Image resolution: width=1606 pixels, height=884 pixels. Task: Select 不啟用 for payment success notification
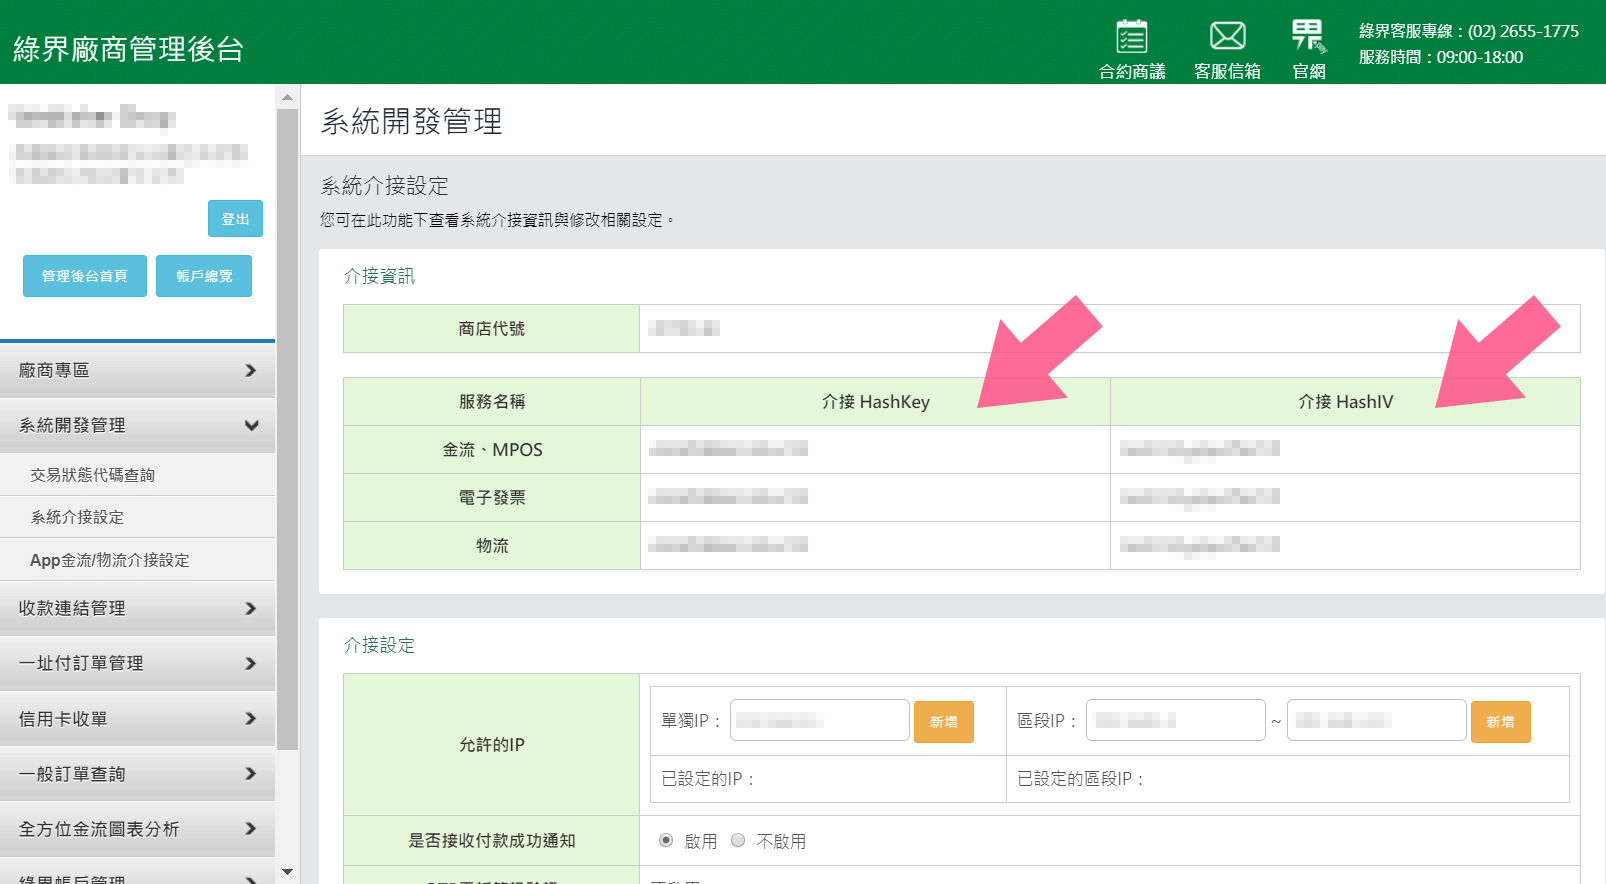pyautogui.click(x=738, y=840)
